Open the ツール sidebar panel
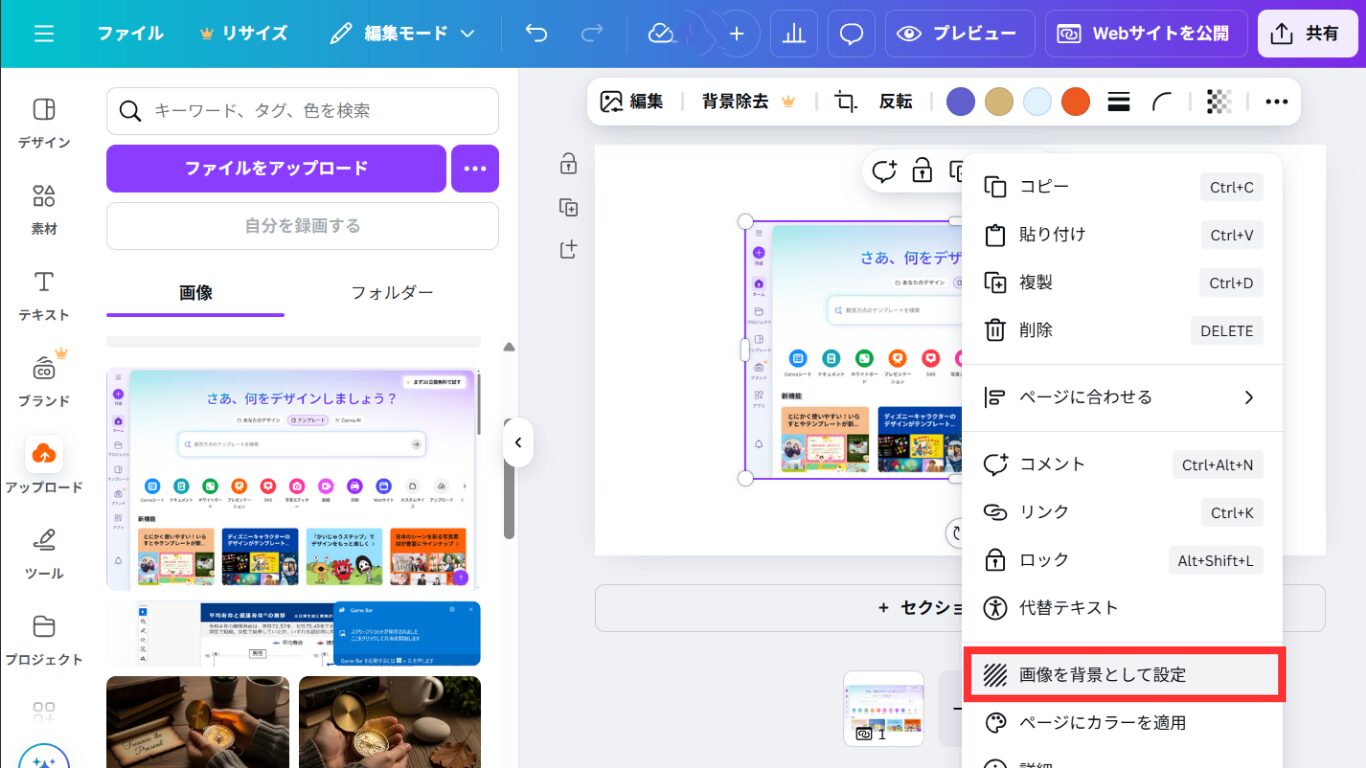 44,552
